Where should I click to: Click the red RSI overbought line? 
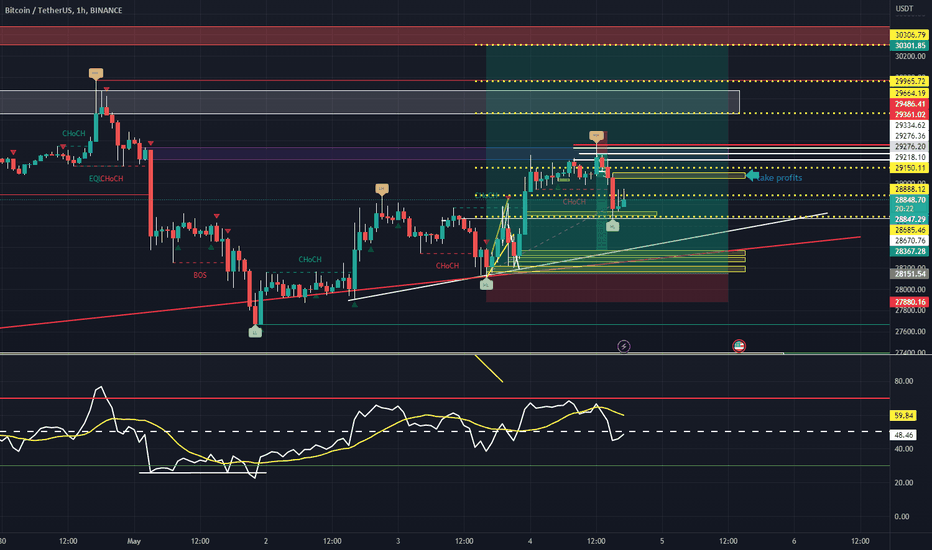(445, 398)
